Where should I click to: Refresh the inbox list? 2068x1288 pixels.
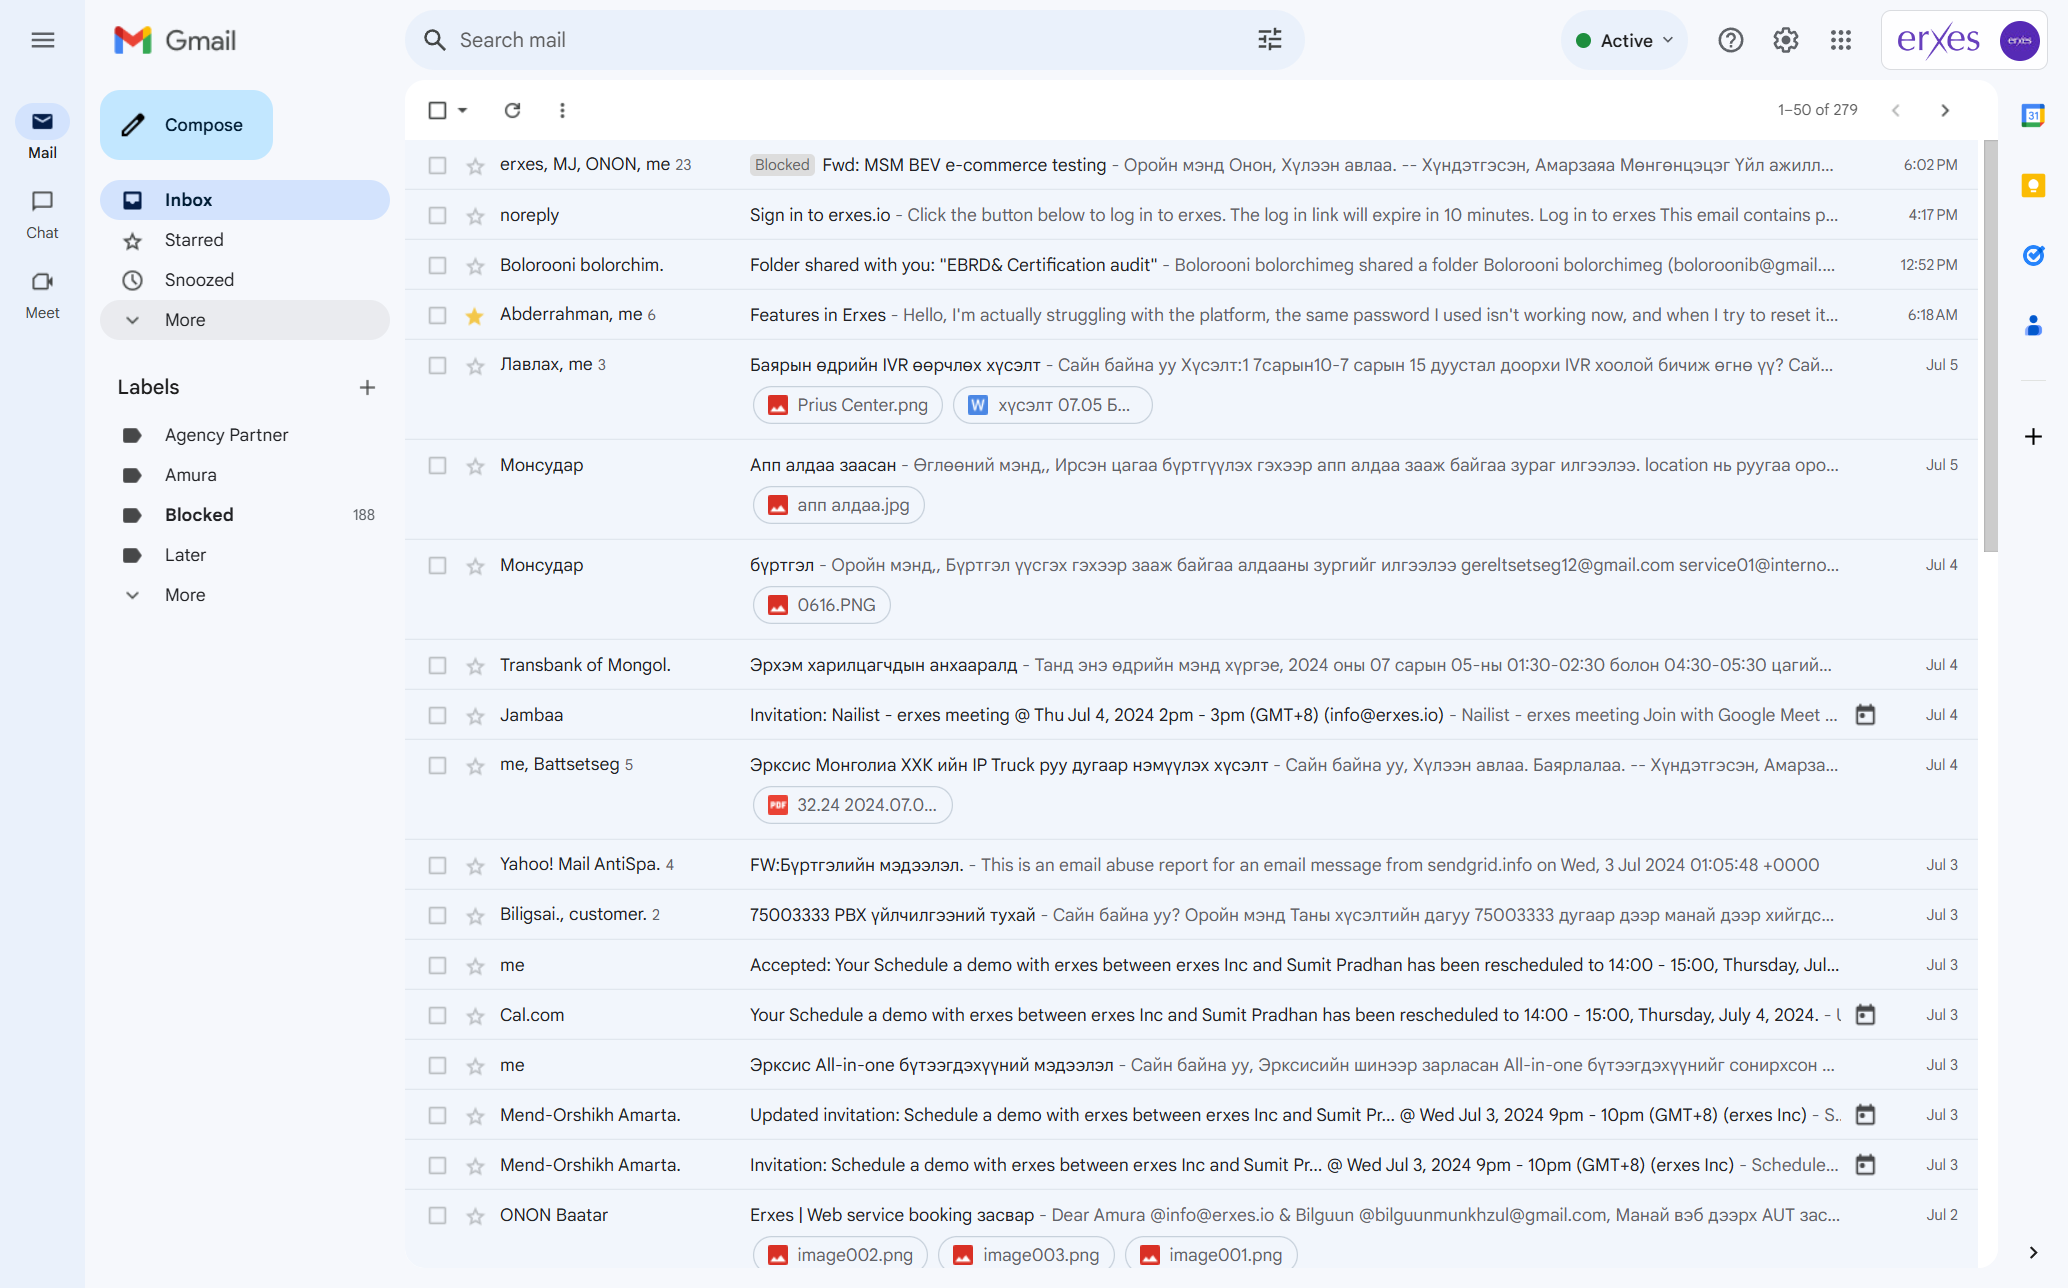pyautogui.click(x=512, y=110)
